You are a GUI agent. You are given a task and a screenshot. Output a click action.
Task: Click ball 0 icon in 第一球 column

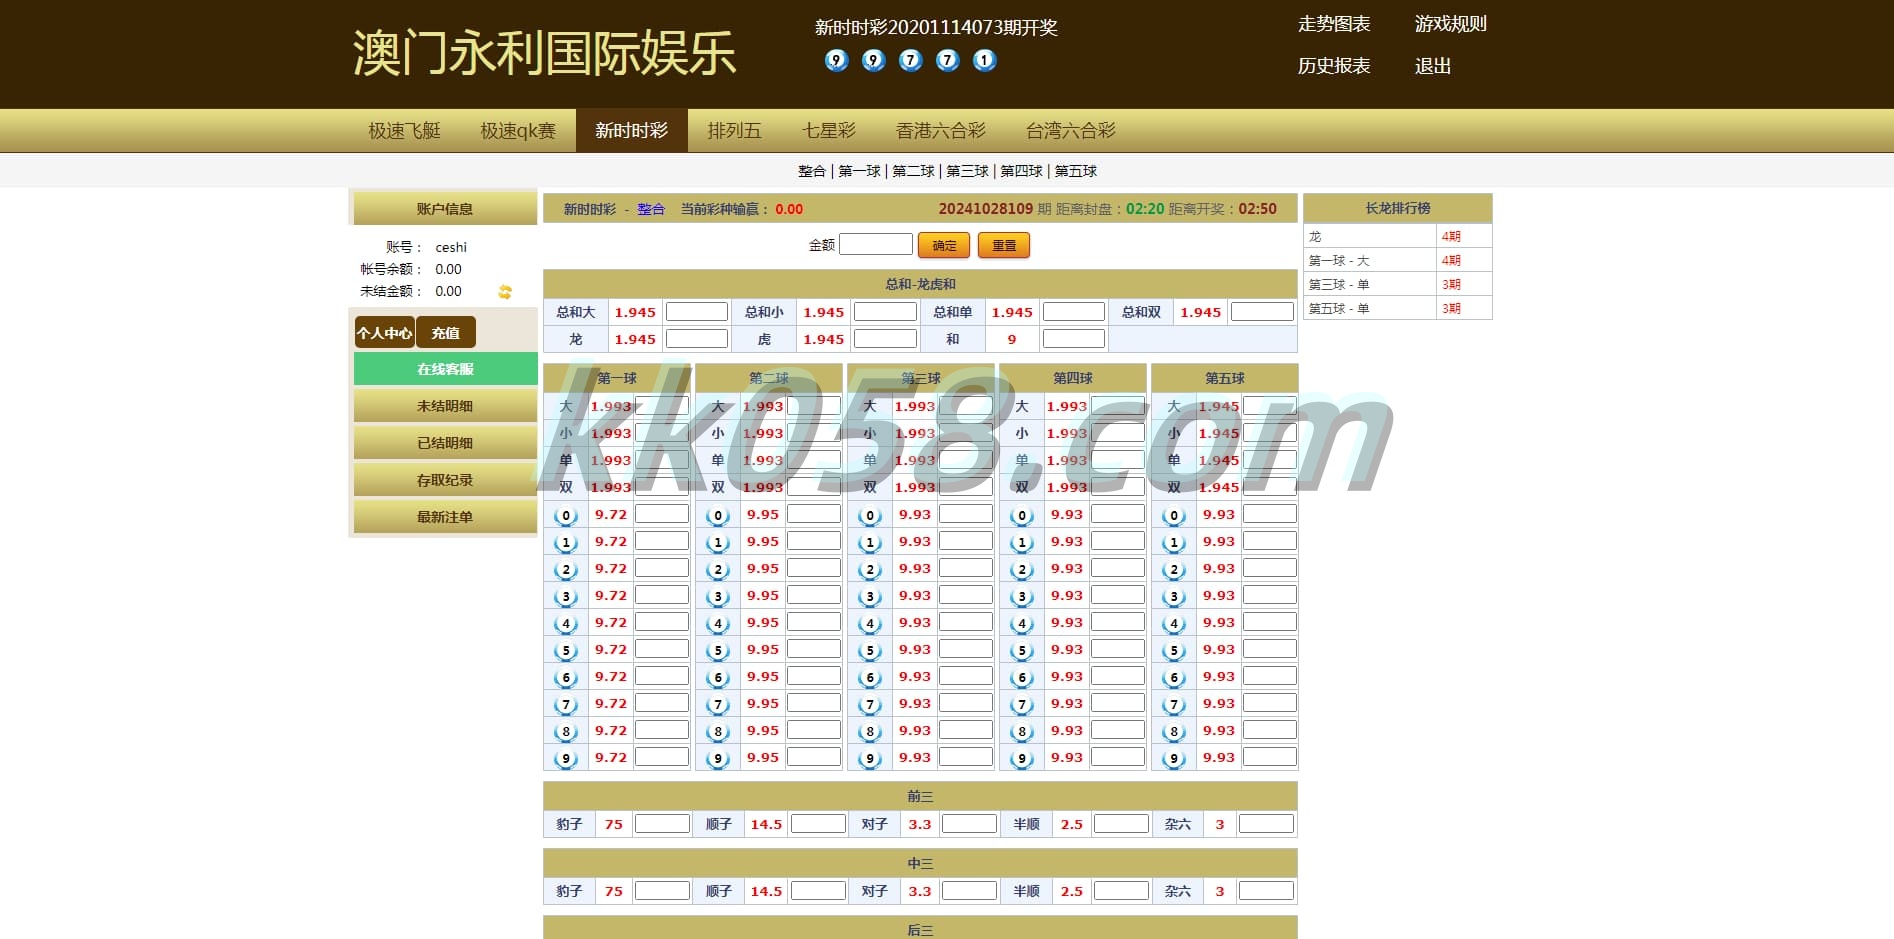click(566, 516)
